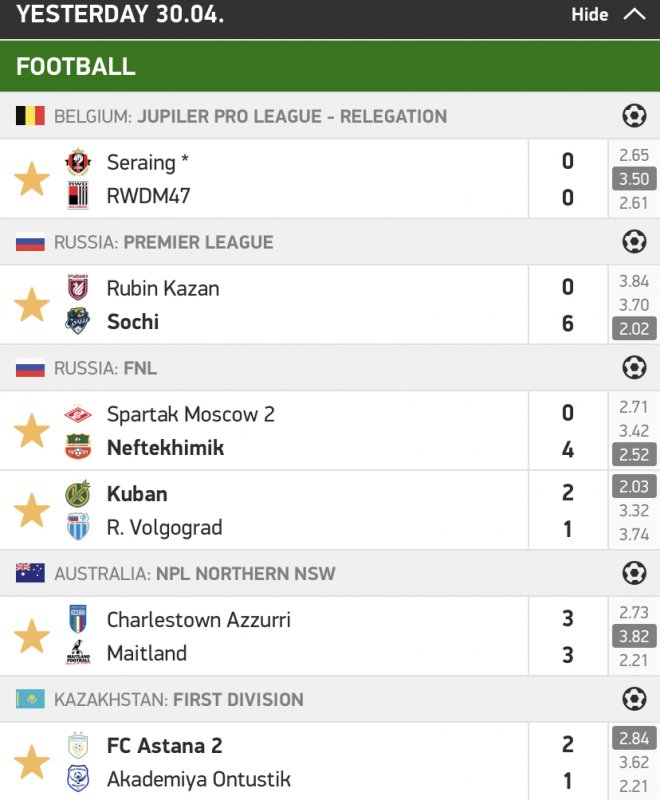Viewport: 660px width, 800px height.
Task: Click football icon in Russia FNL row
Action: click(x=634, y=368)
